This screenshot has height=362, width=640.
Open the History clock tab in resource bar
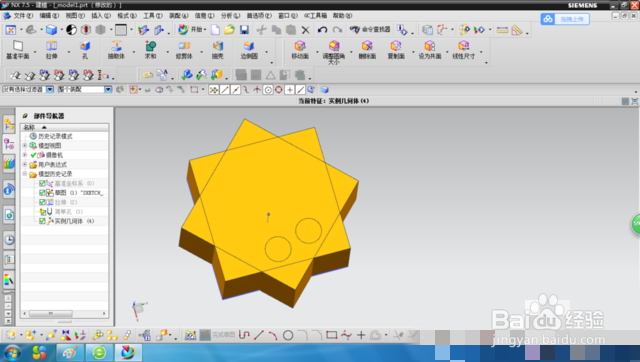coord(9,240)
